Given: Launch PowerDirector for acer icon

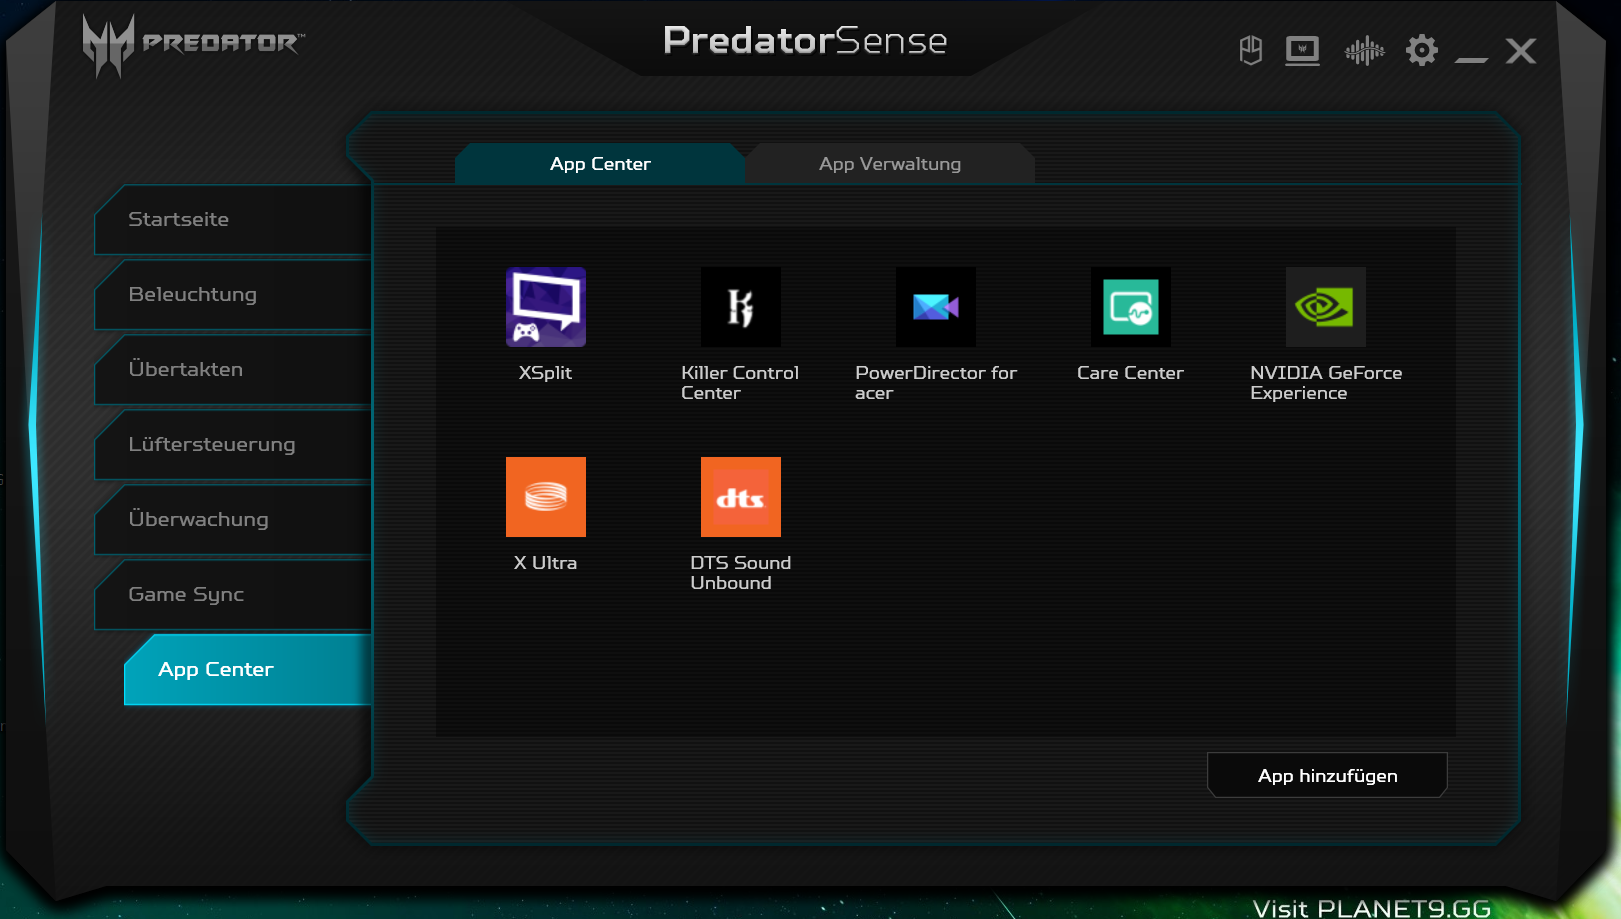Looking at the screenshot, I should (935, 307).
